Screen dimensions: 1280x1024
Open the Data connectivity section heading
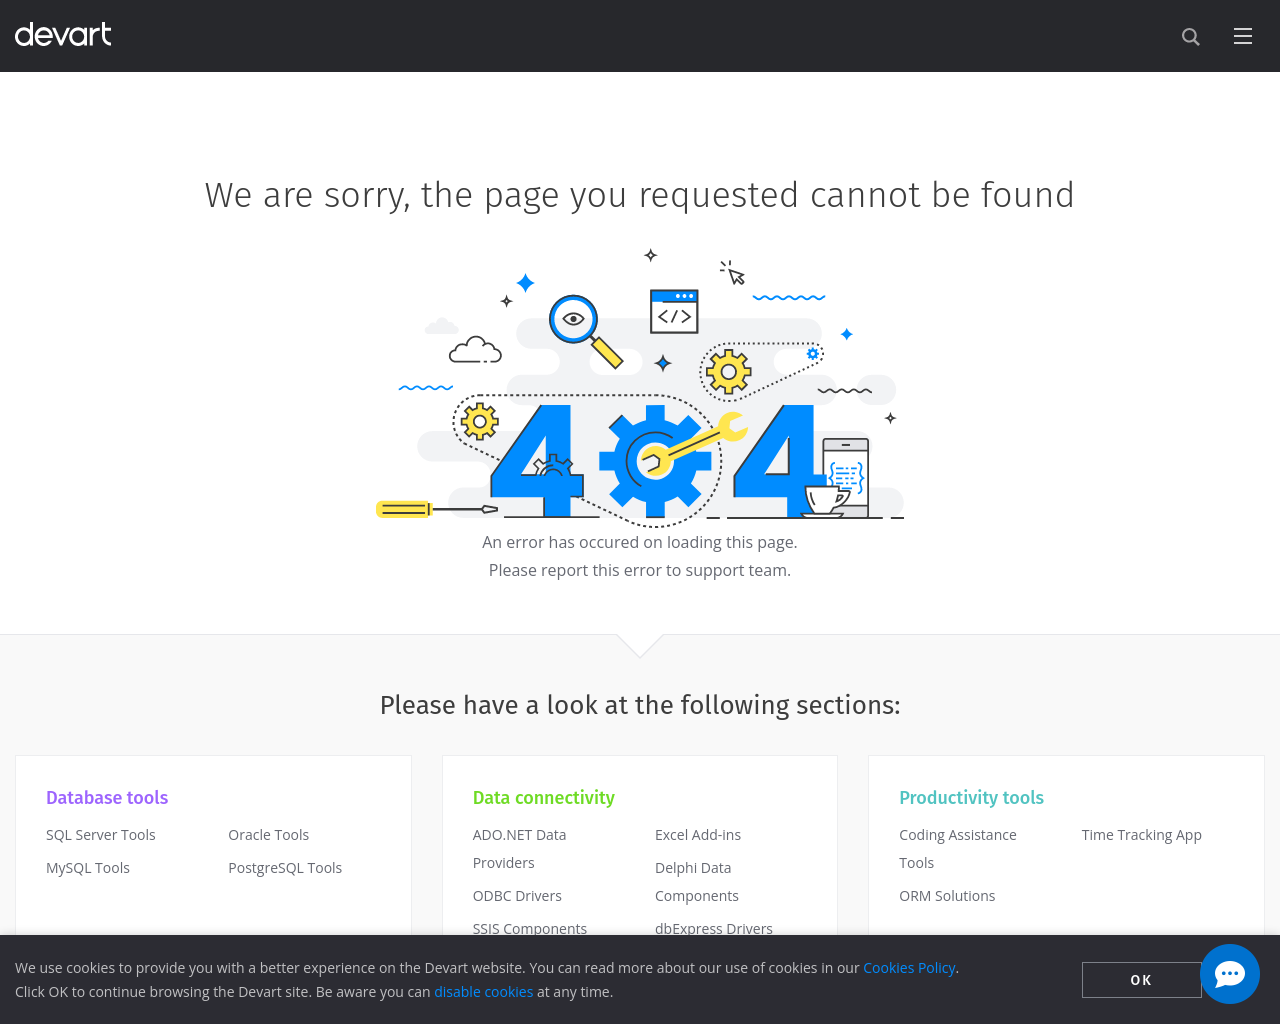543,798
